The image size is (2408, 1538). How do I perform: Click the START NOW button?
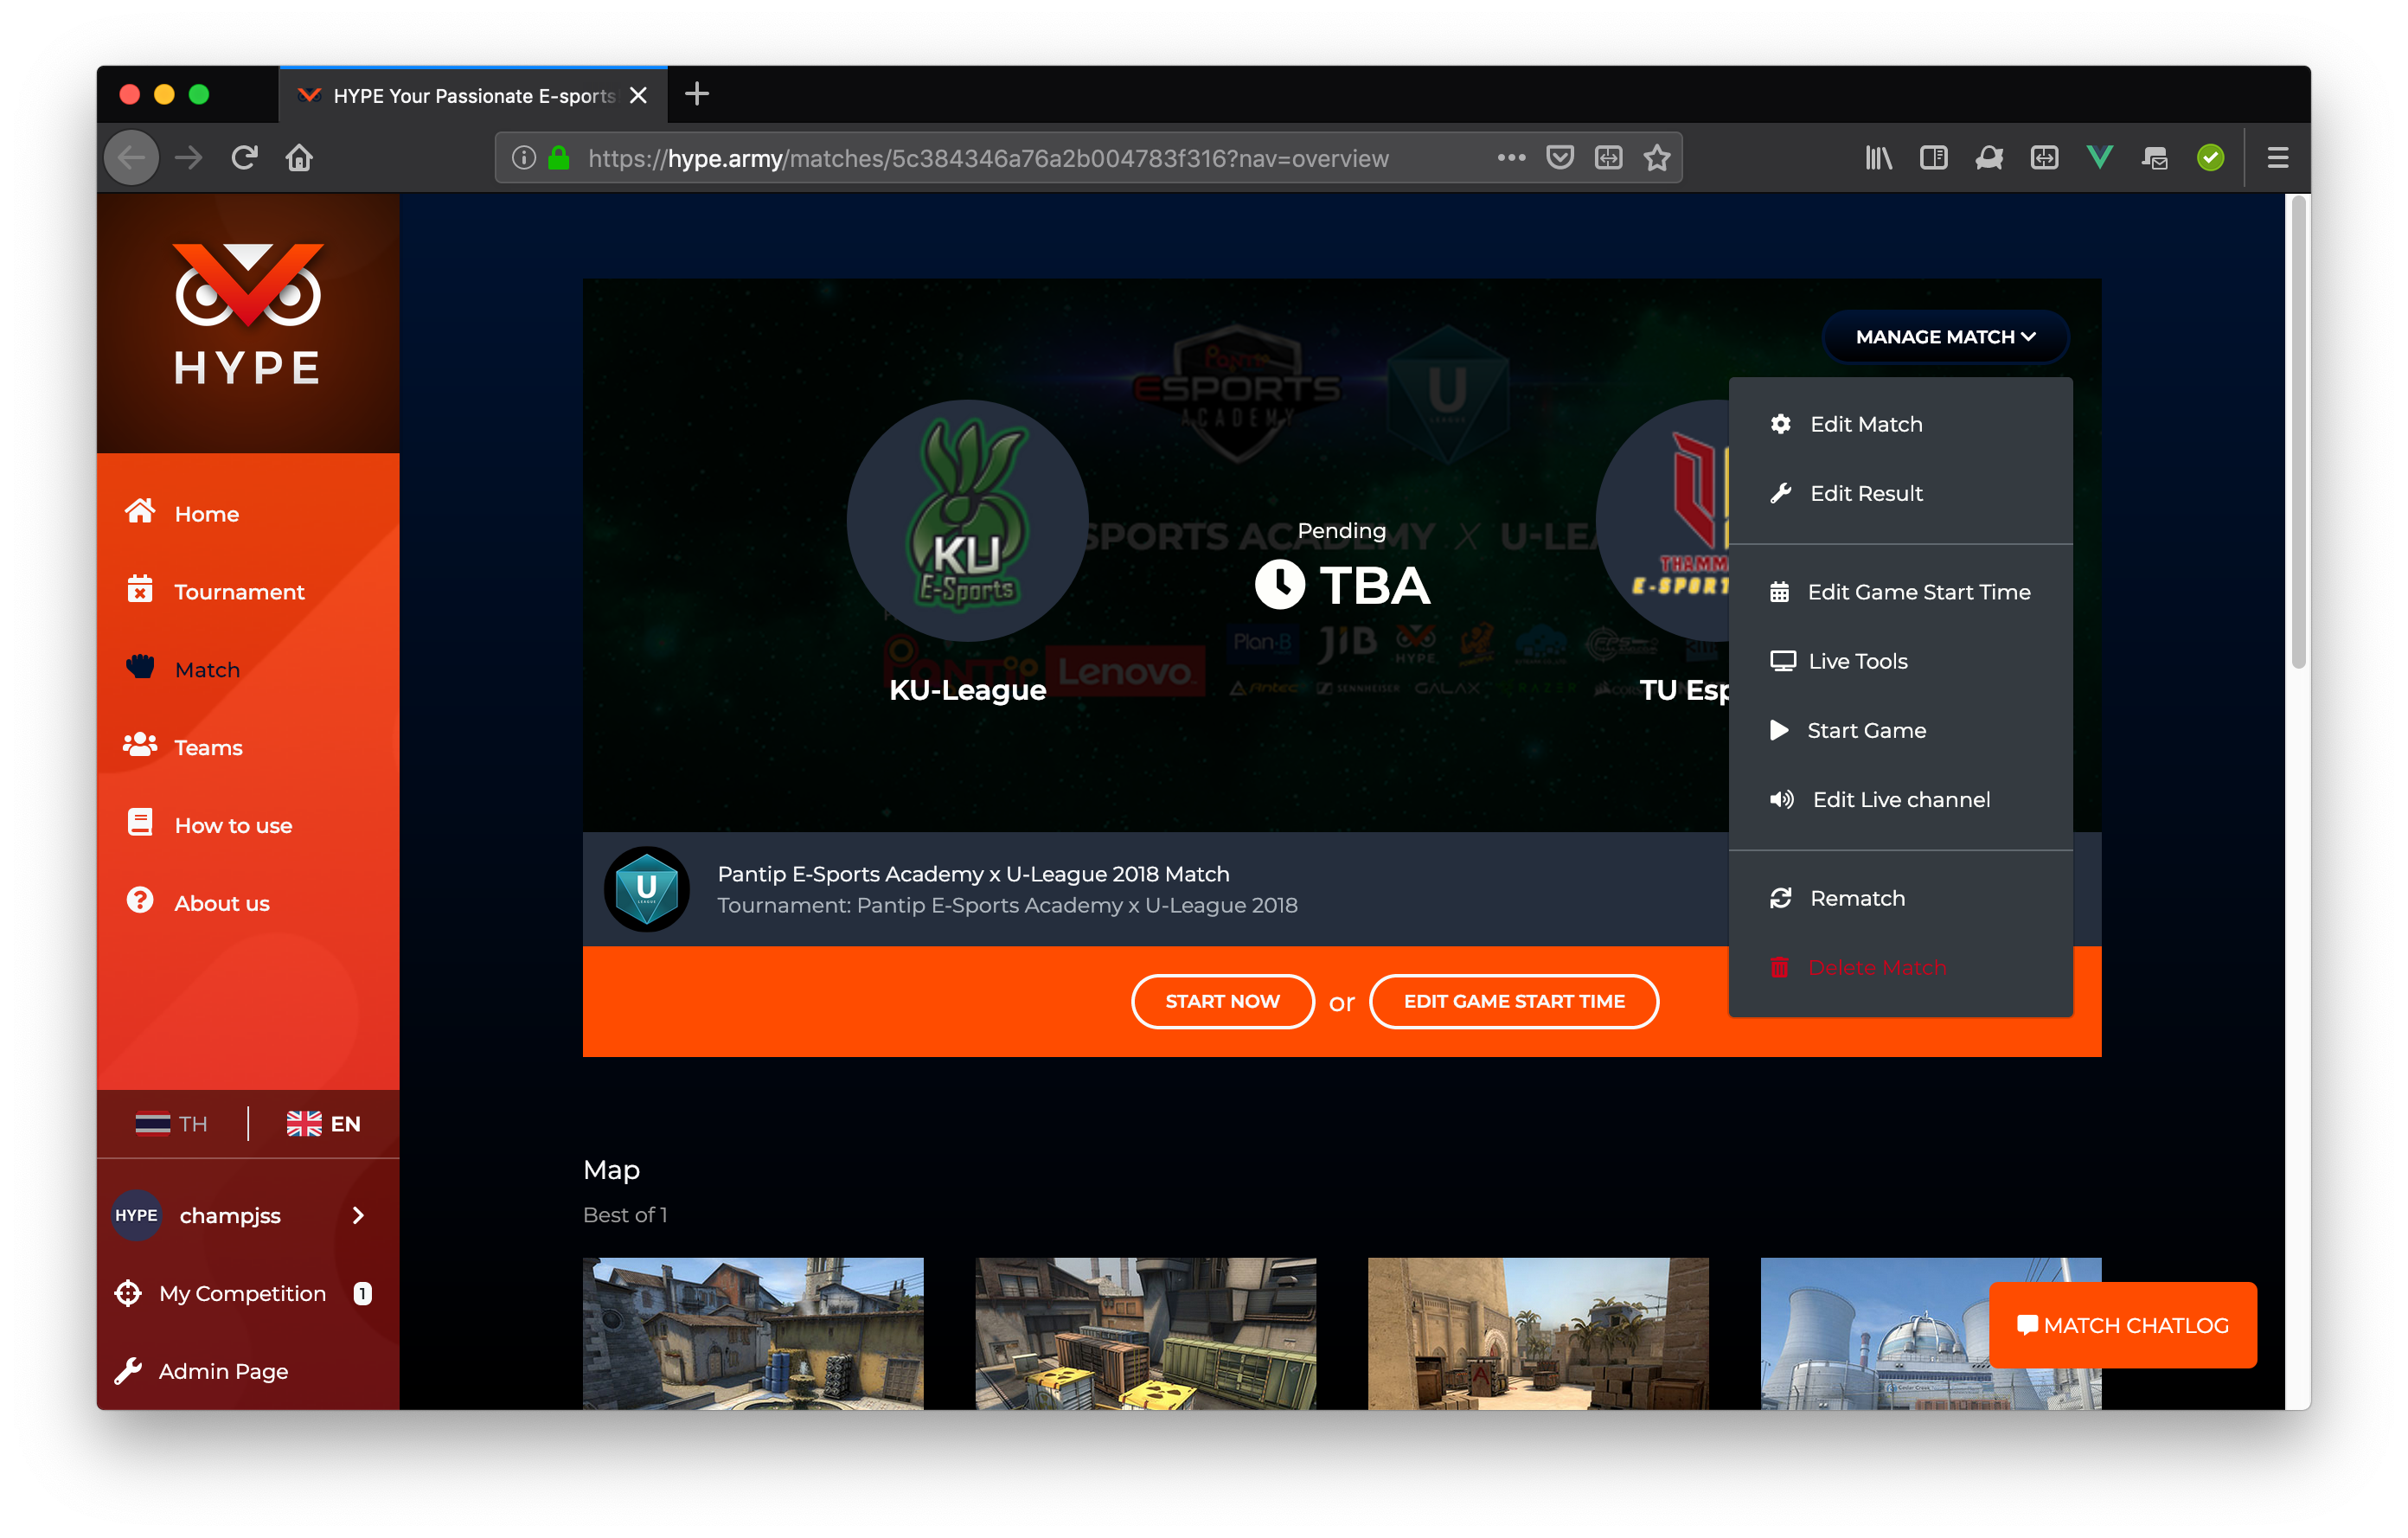pyautogui.click(x=1222, y=1001)
